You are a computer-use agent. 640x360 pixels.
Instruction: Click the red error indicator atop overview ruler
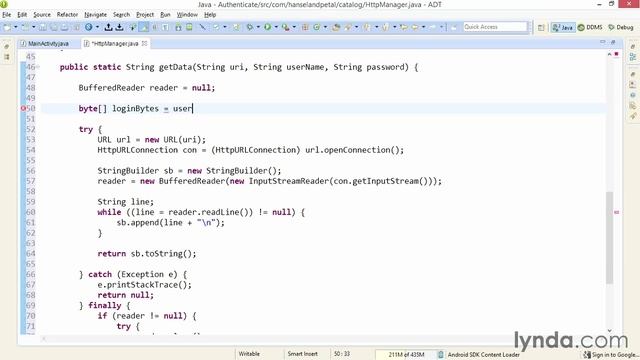click(x=616, y=54)
